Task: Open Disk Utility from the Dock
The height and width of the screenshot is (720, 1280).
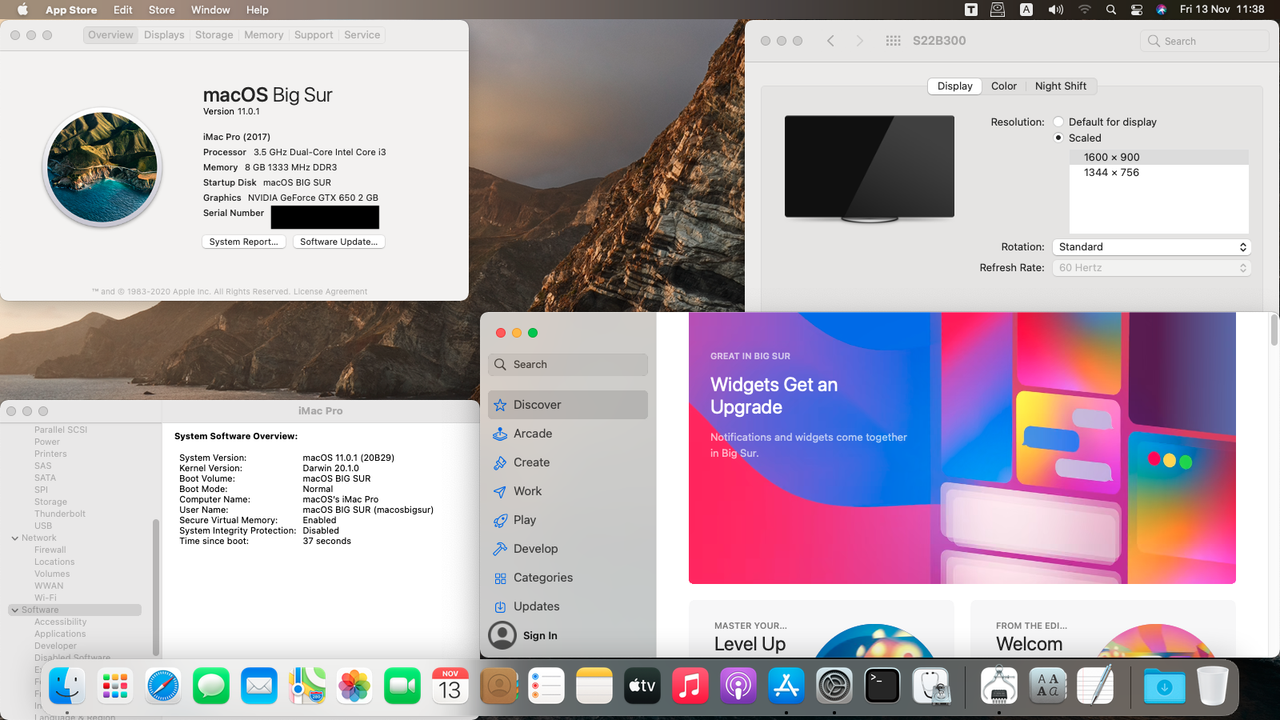Action: 930,686
